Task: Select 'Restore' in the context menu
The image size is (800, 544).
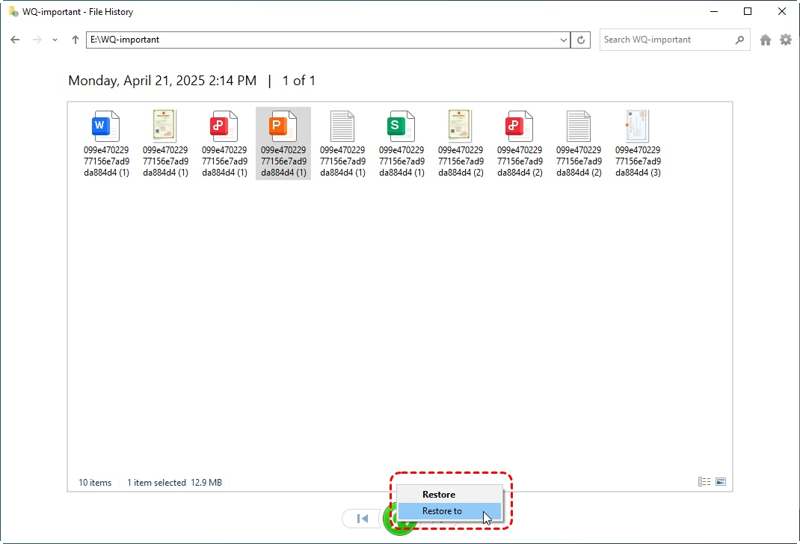Action: click(x=438, y=494)
